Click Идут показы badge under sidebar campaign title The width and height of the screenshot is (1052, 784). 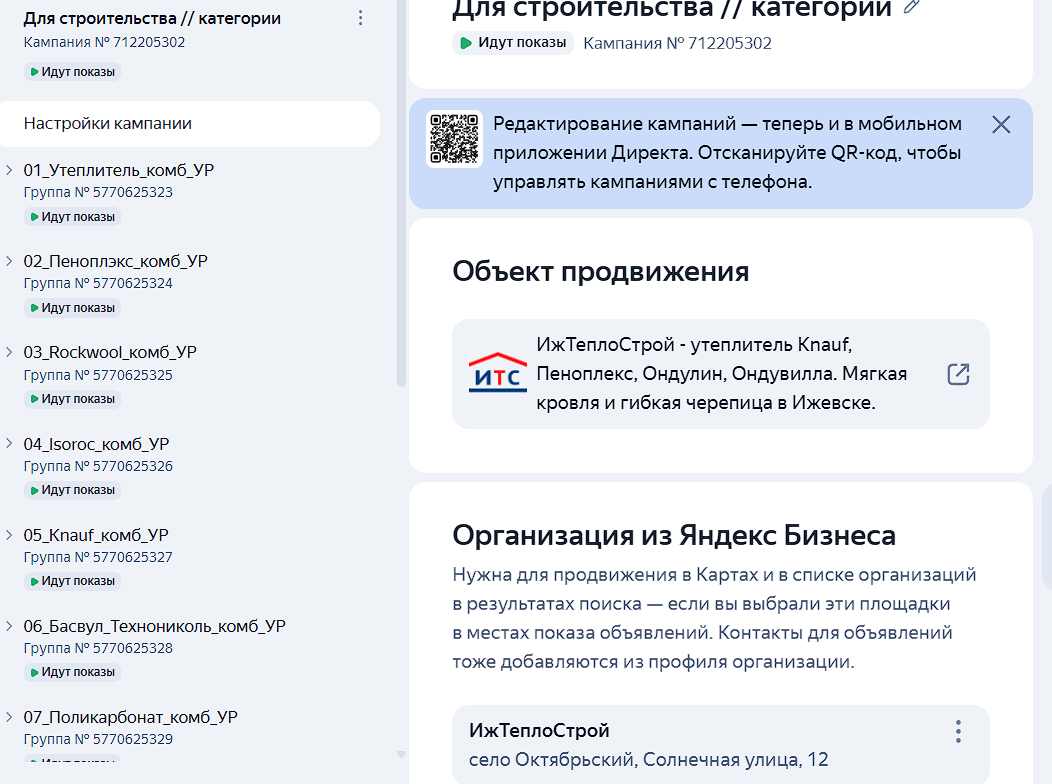pyautogui.click(x=72, y=72)
